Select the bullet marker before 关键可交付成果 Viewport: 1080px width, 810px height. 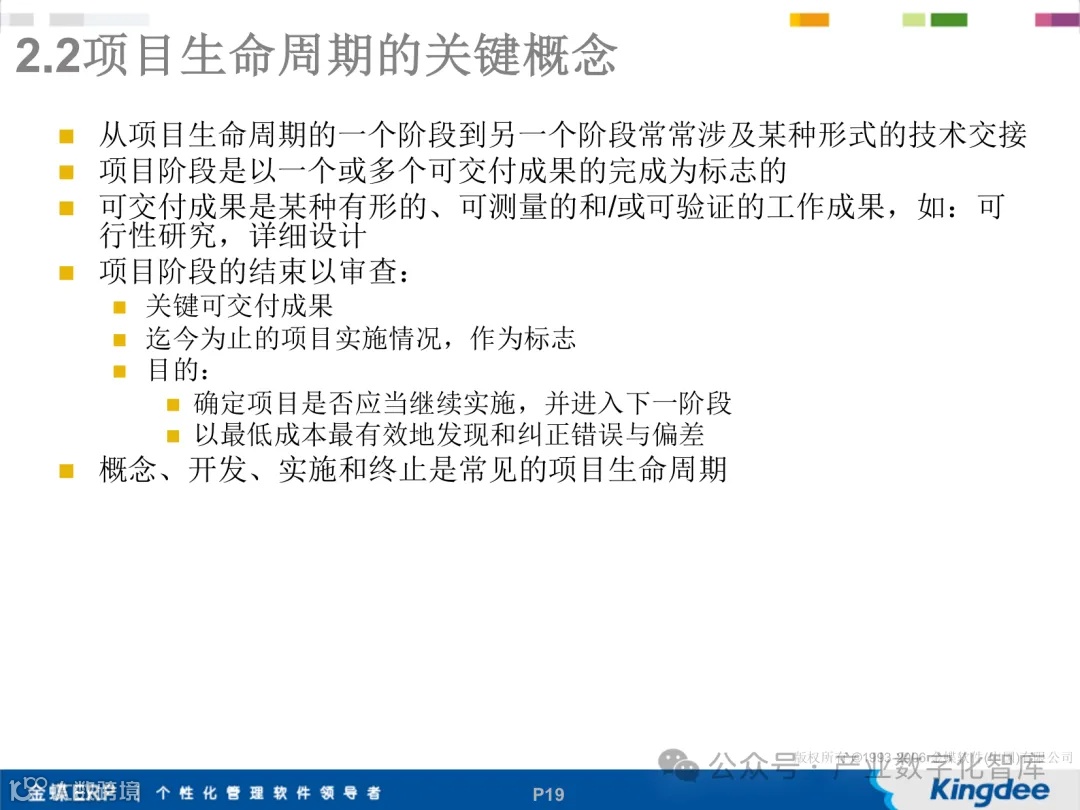pyautogui.click(x=117, y=306)
